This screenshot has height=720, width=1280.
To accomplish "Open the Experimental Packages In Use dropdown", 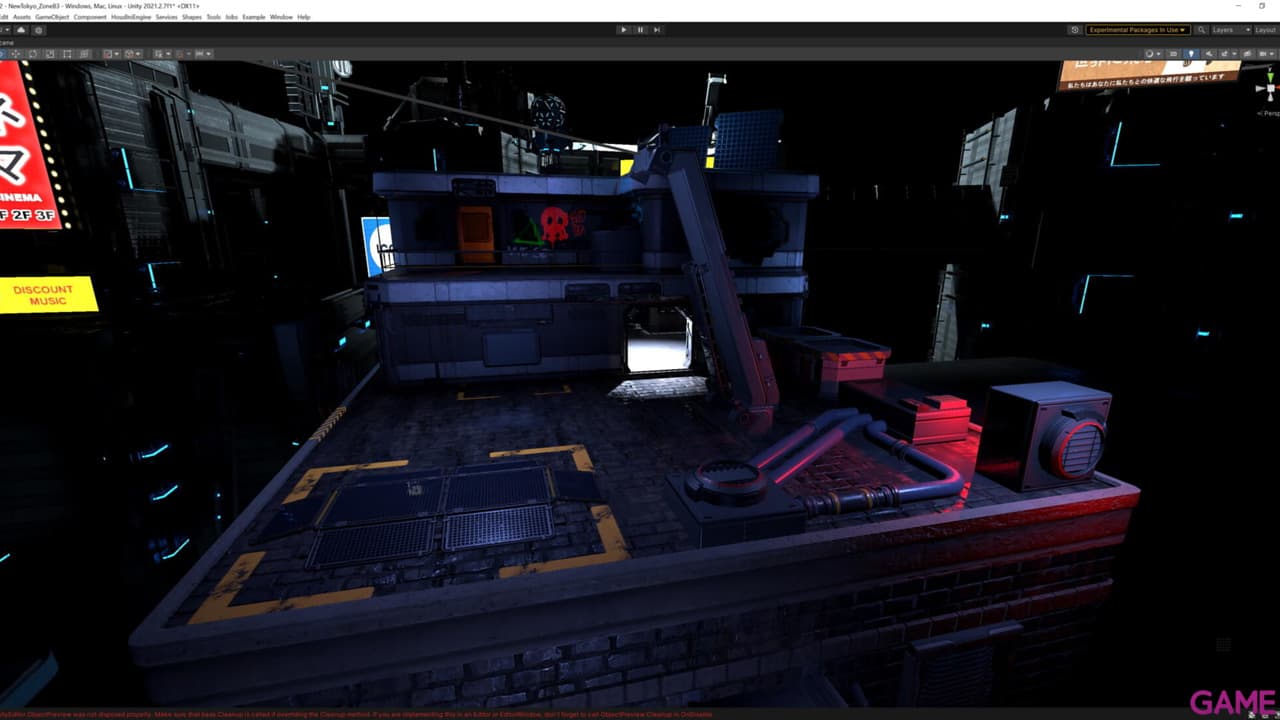I will 1138,30.
